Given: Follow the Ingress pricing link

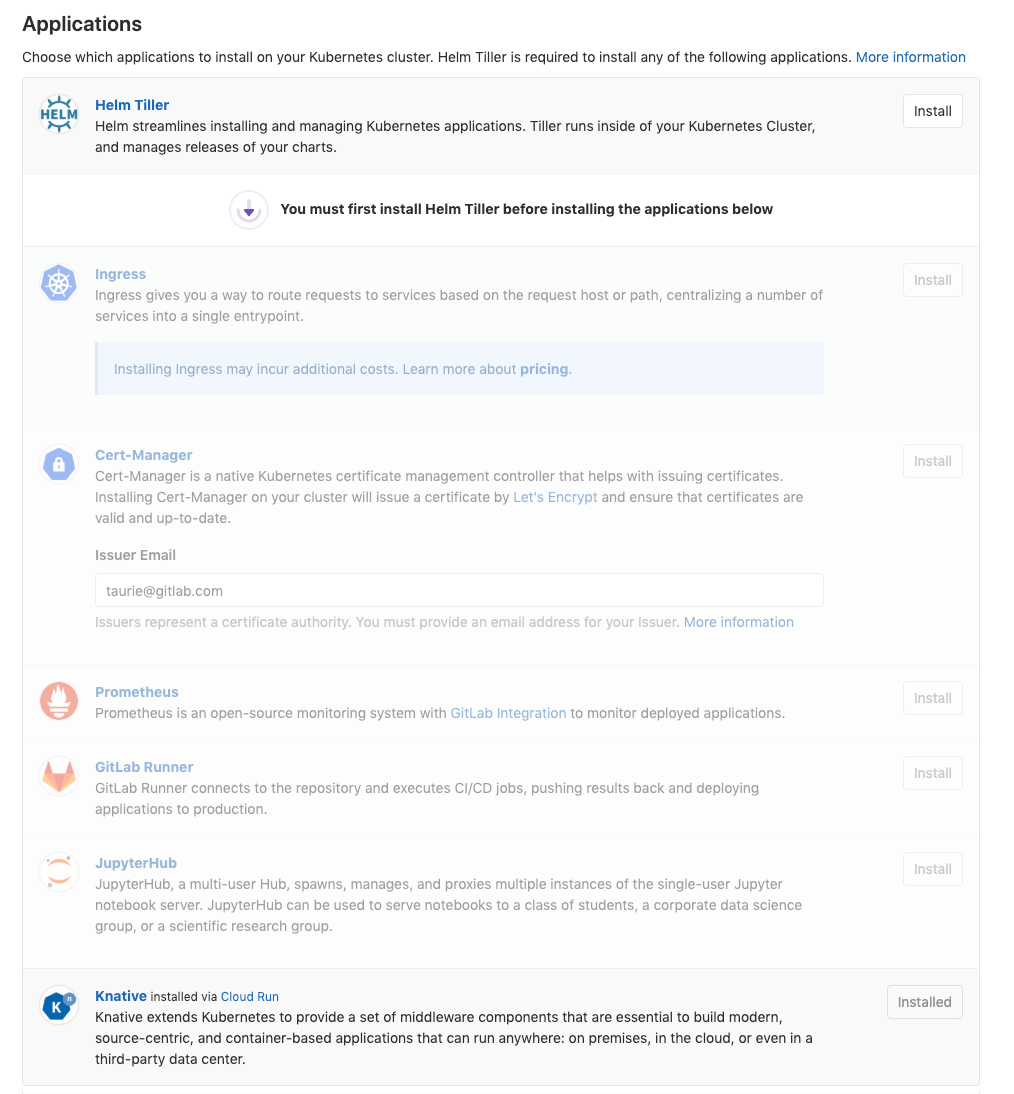Looking at the screenshot, I should tap(544, 369).
